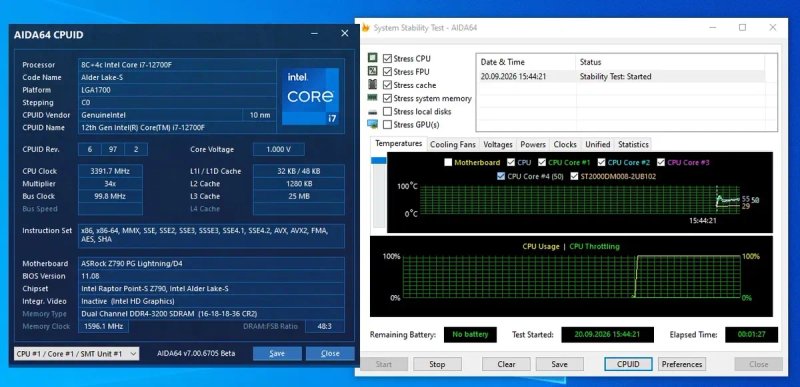The width and height of the screenshot is (800, 387).
Task: Click the Instruction Set text box
Action: (211, 236)
